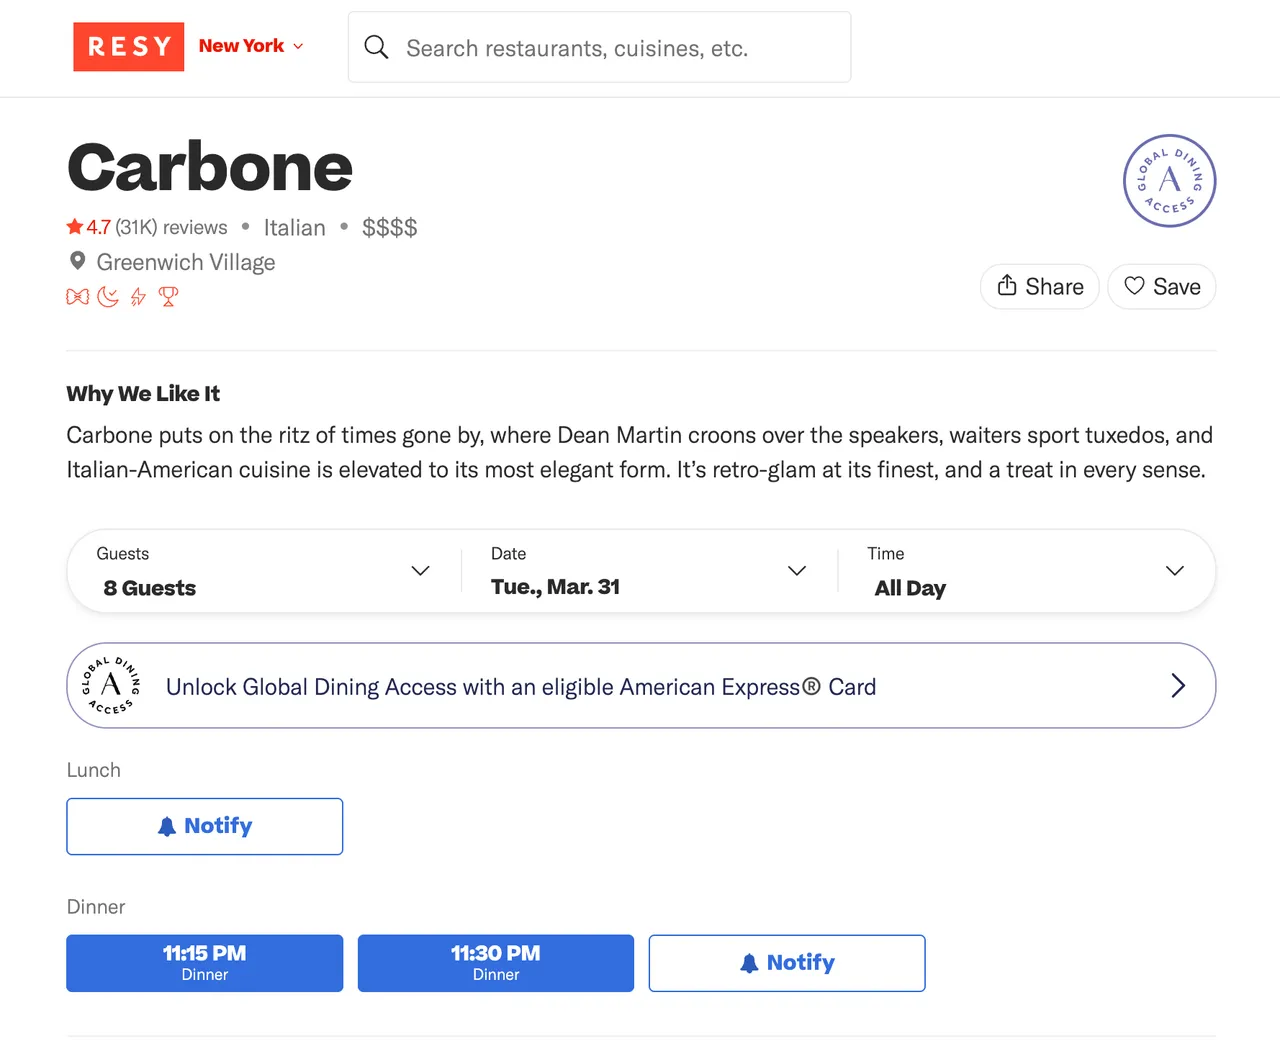Open the Time dropdown showing All Day
Viewport: 1280px width, 1057px height.
1027,571
